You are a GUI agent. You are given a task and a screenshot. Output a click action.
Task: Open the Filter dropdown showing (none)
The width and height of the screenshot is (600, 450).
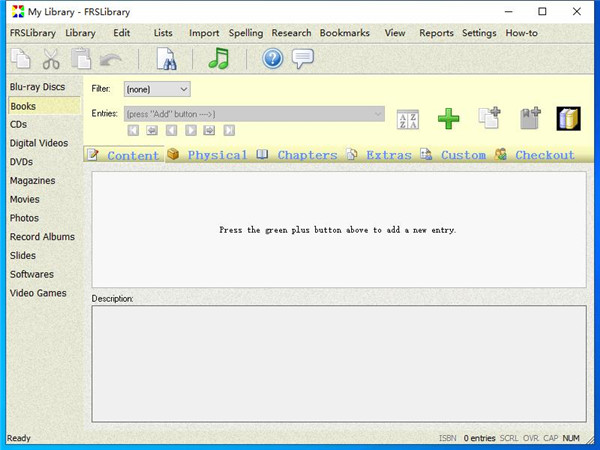(x=156, y=89)
